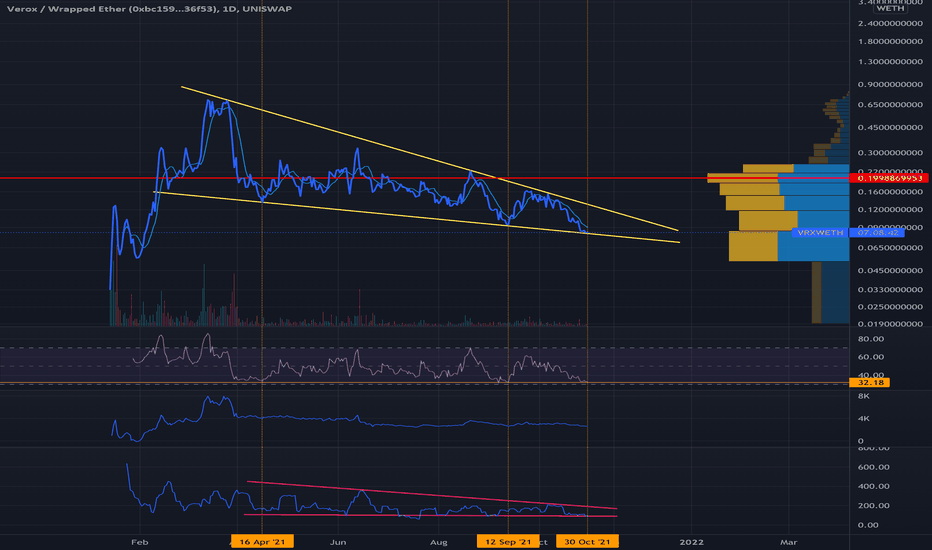This screenshot has width=932, height=550.
Task: Click the 2022 label on the time axis
Action: point(691,542)
